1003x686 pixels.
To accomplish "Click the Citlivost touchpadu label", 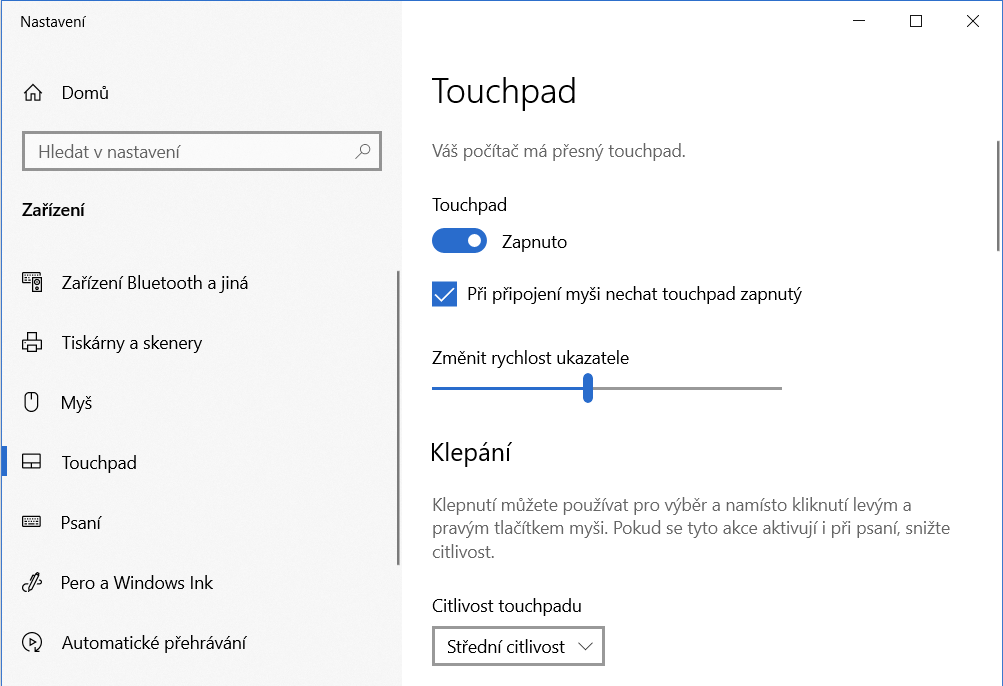I will tap(507, 605).
